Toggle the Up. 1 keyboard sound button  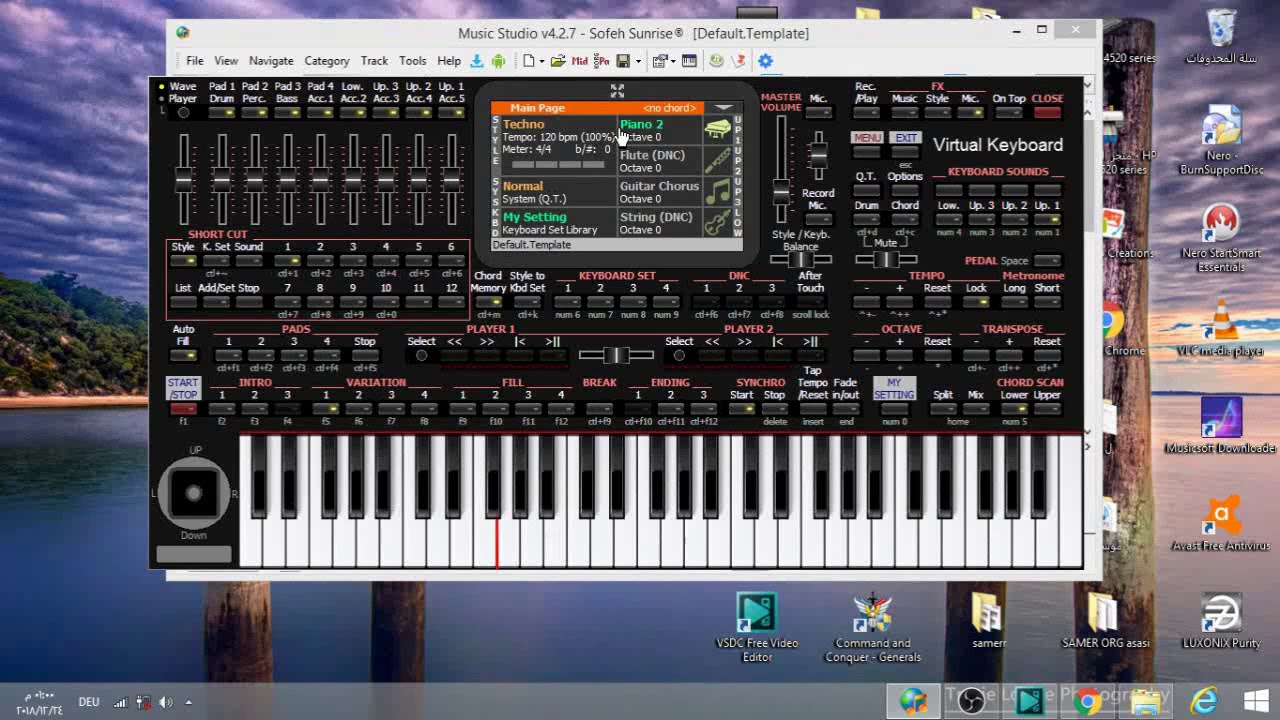[x=1047, y=219]
